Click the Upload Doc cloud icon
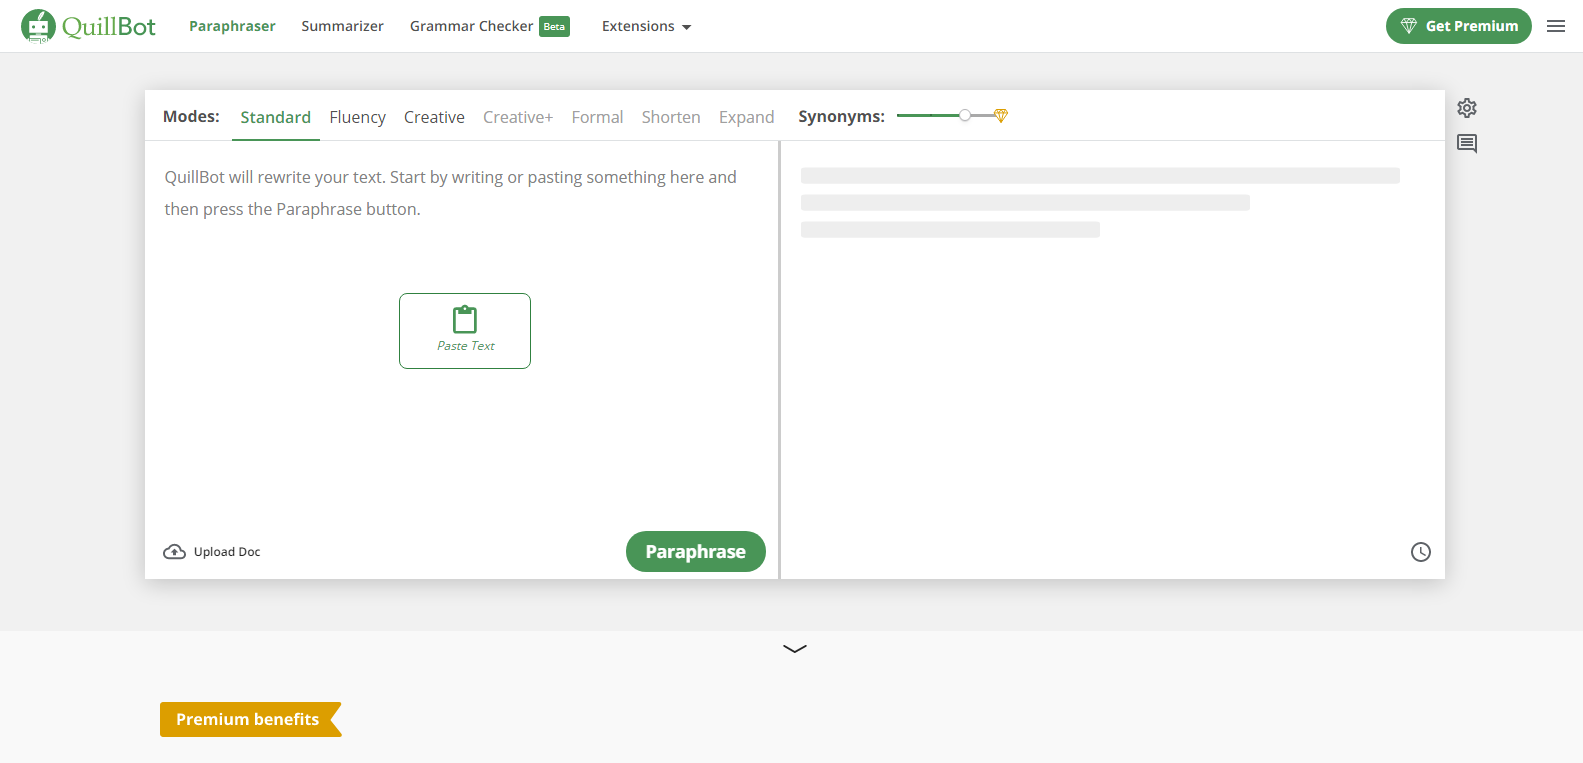 point(174,552)
